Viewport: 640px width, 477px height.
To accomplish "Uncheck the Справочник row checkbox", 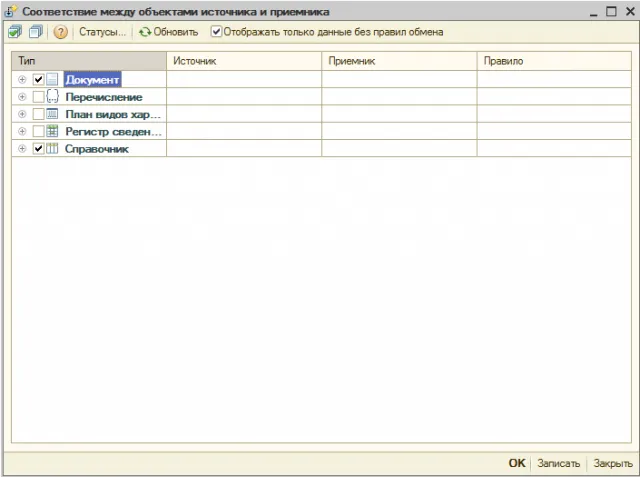I will coord(38,149).
